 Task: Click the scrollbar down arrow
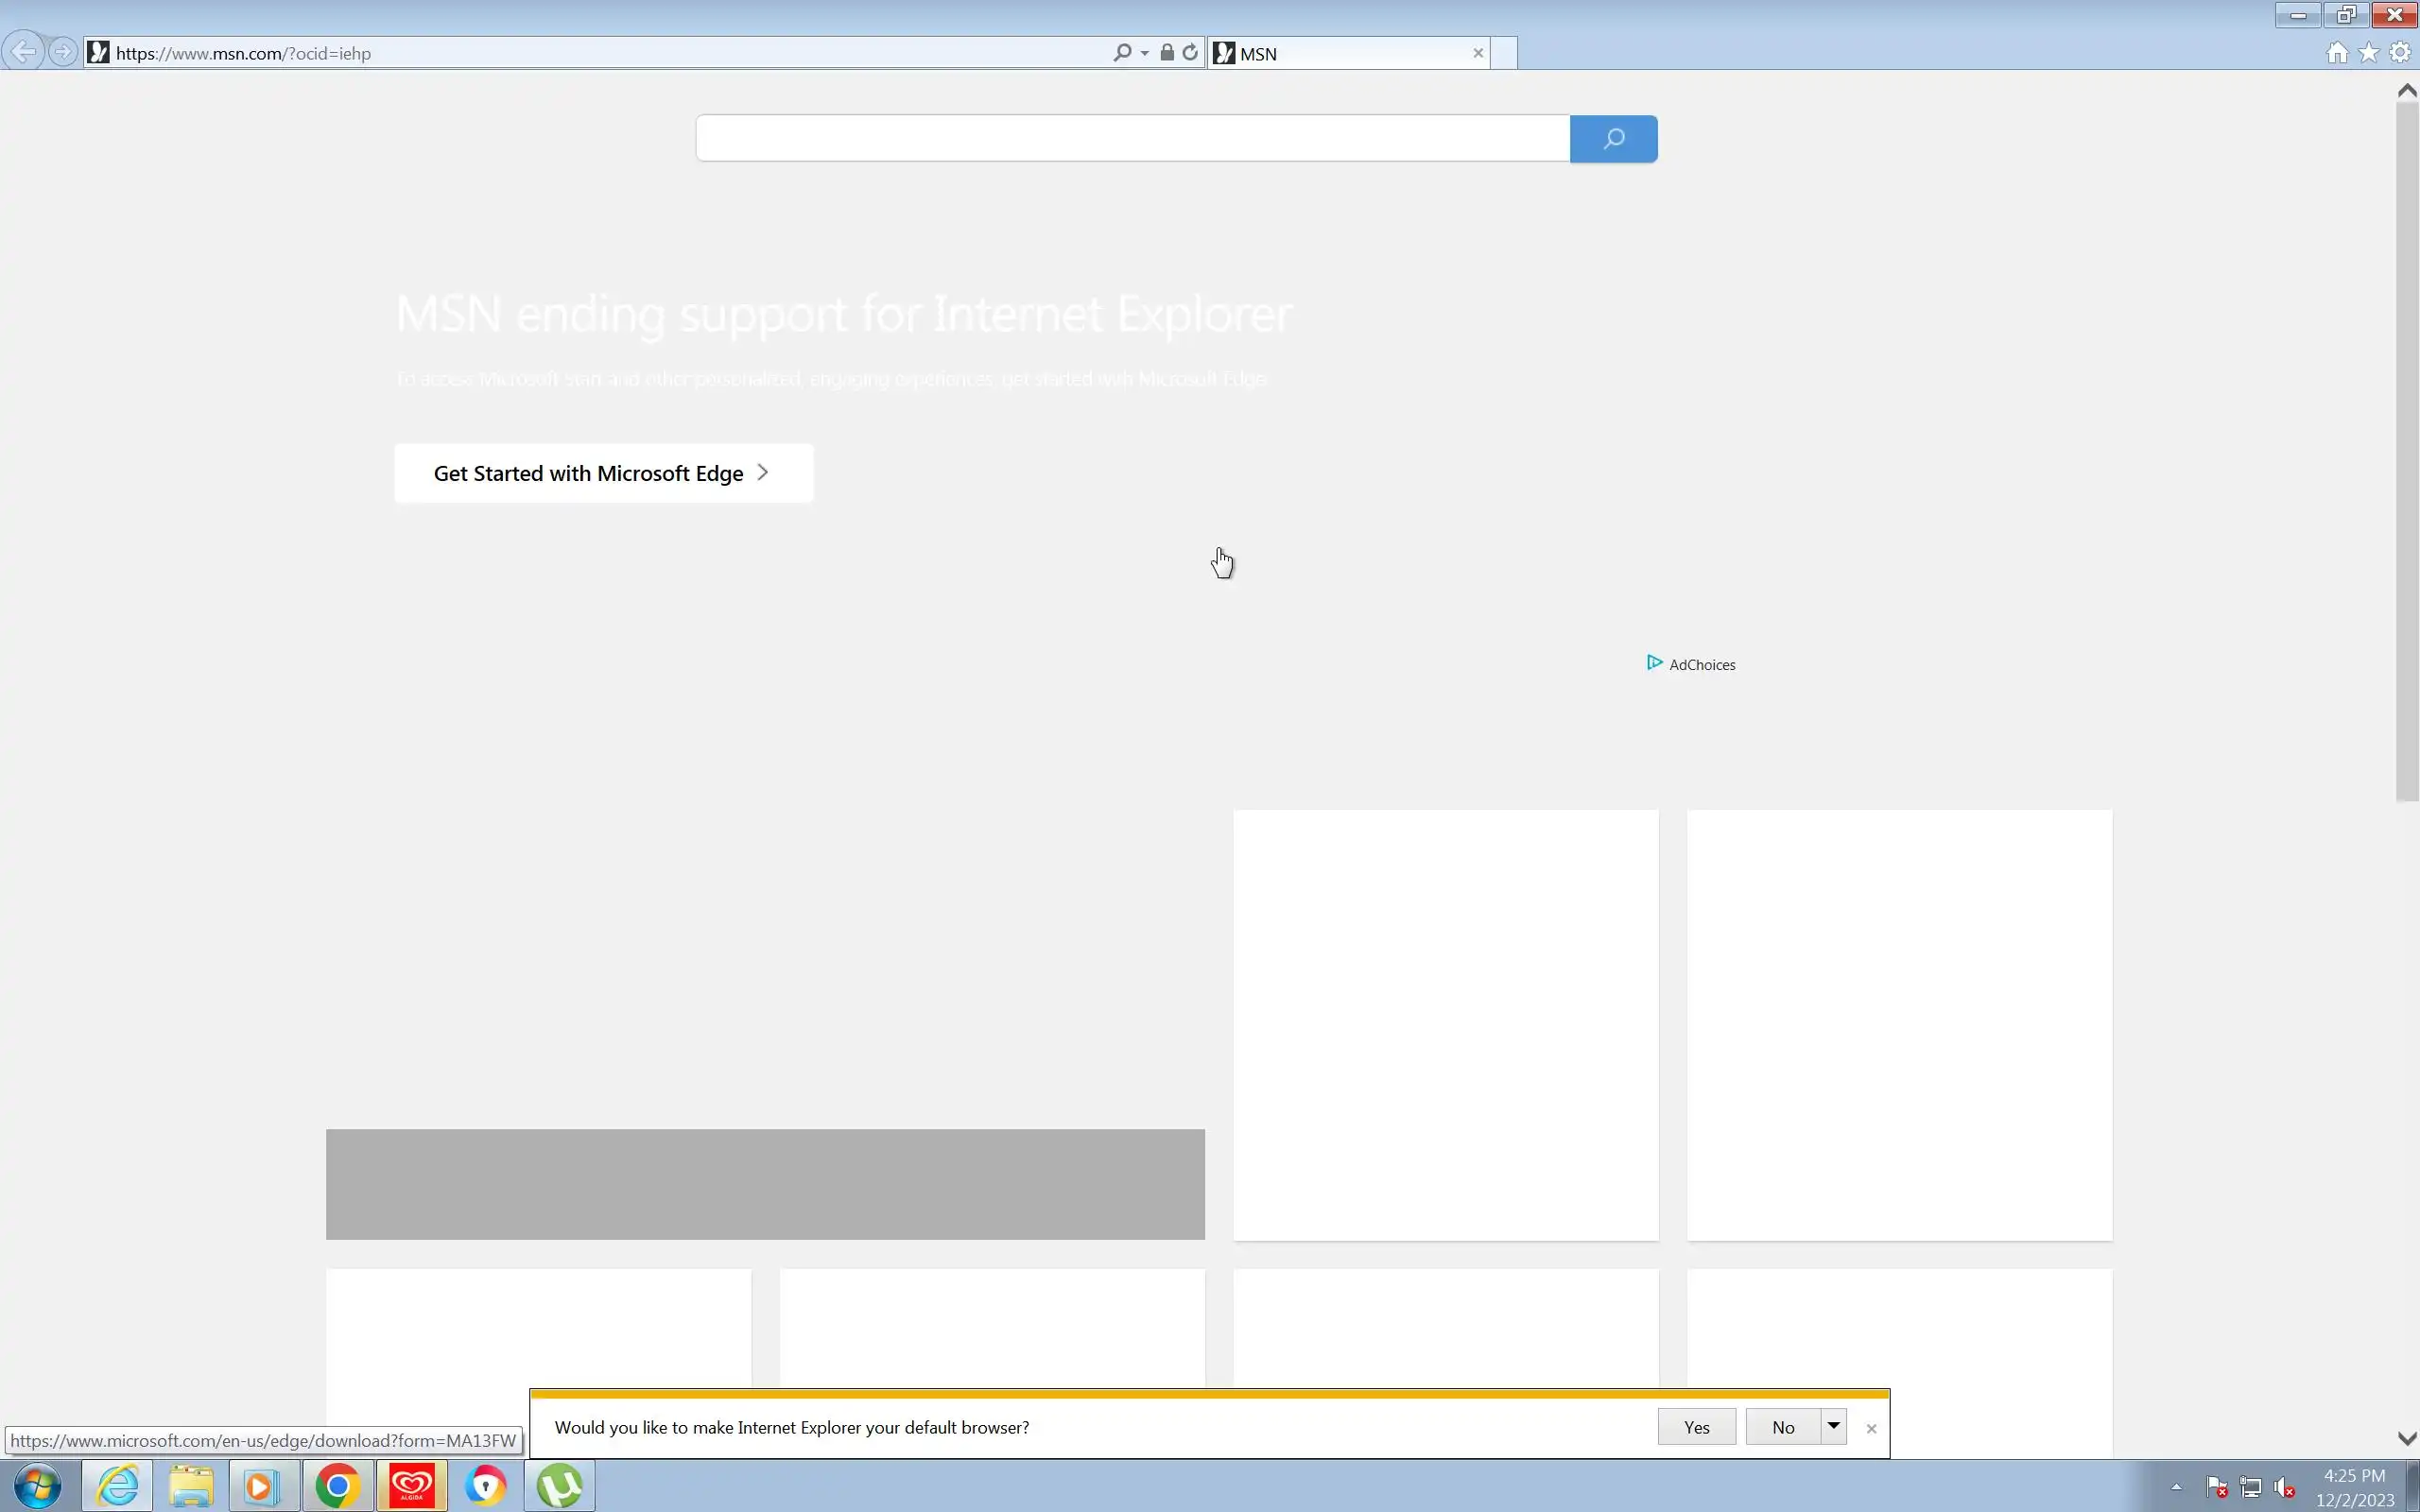[x=2407, y=1438]
